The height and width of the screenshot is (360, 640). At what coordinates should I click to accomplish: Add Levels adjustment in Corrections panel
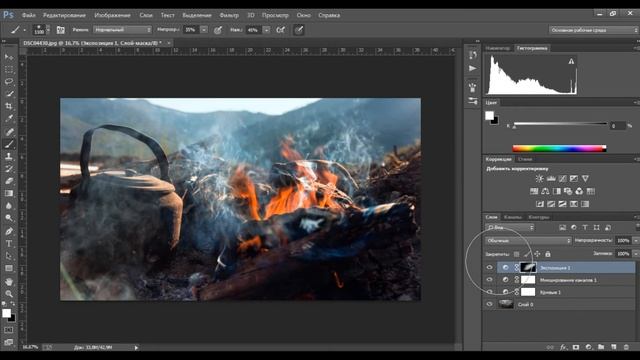click(551, 178)
